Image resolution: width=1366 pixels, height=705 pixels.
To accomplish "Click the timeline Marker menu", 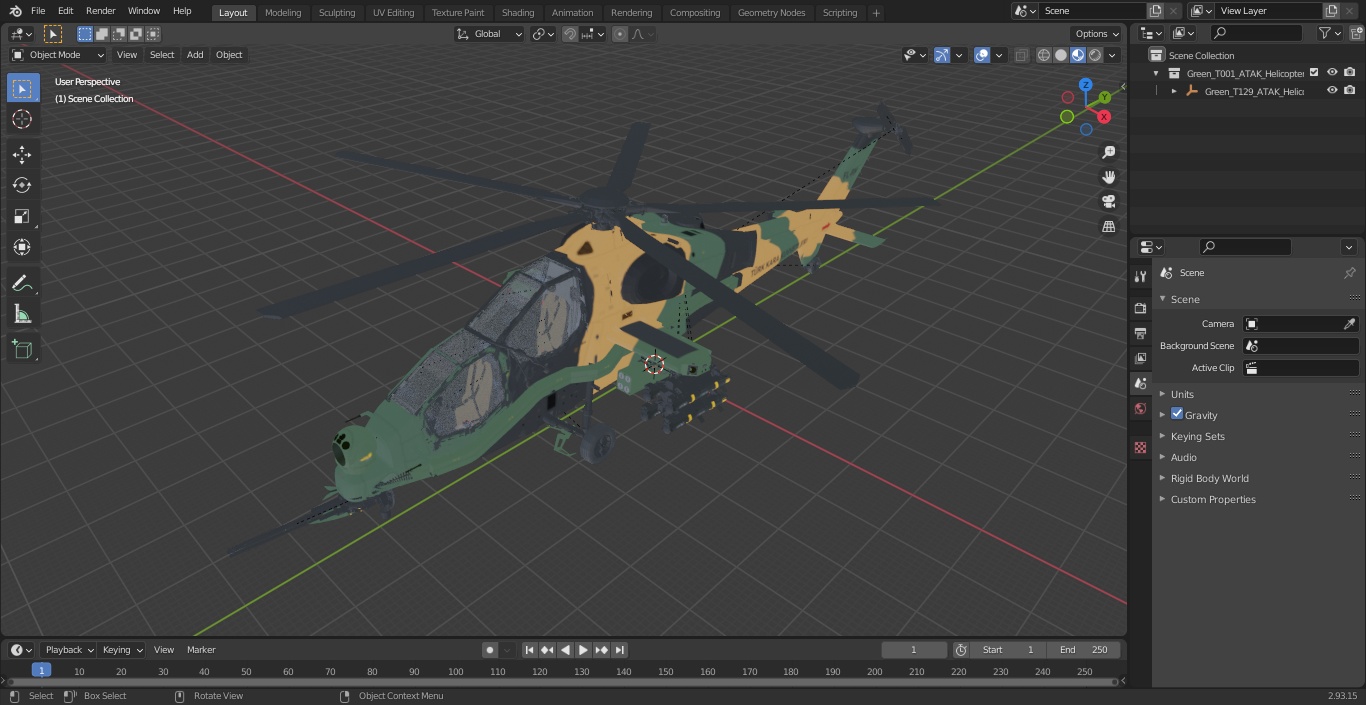I will pos(201,650).
